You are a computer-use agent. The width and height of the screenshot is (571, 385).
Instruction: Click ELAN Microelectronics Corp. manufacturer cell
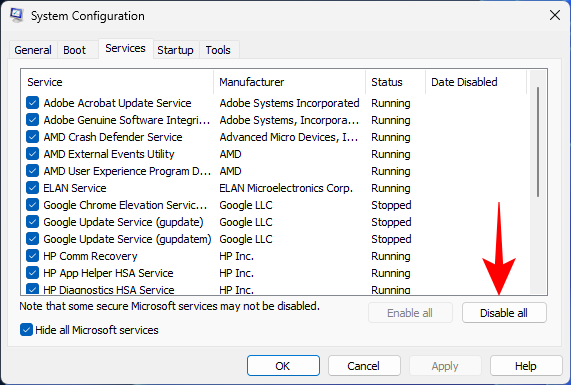click(x=286, y=188)
